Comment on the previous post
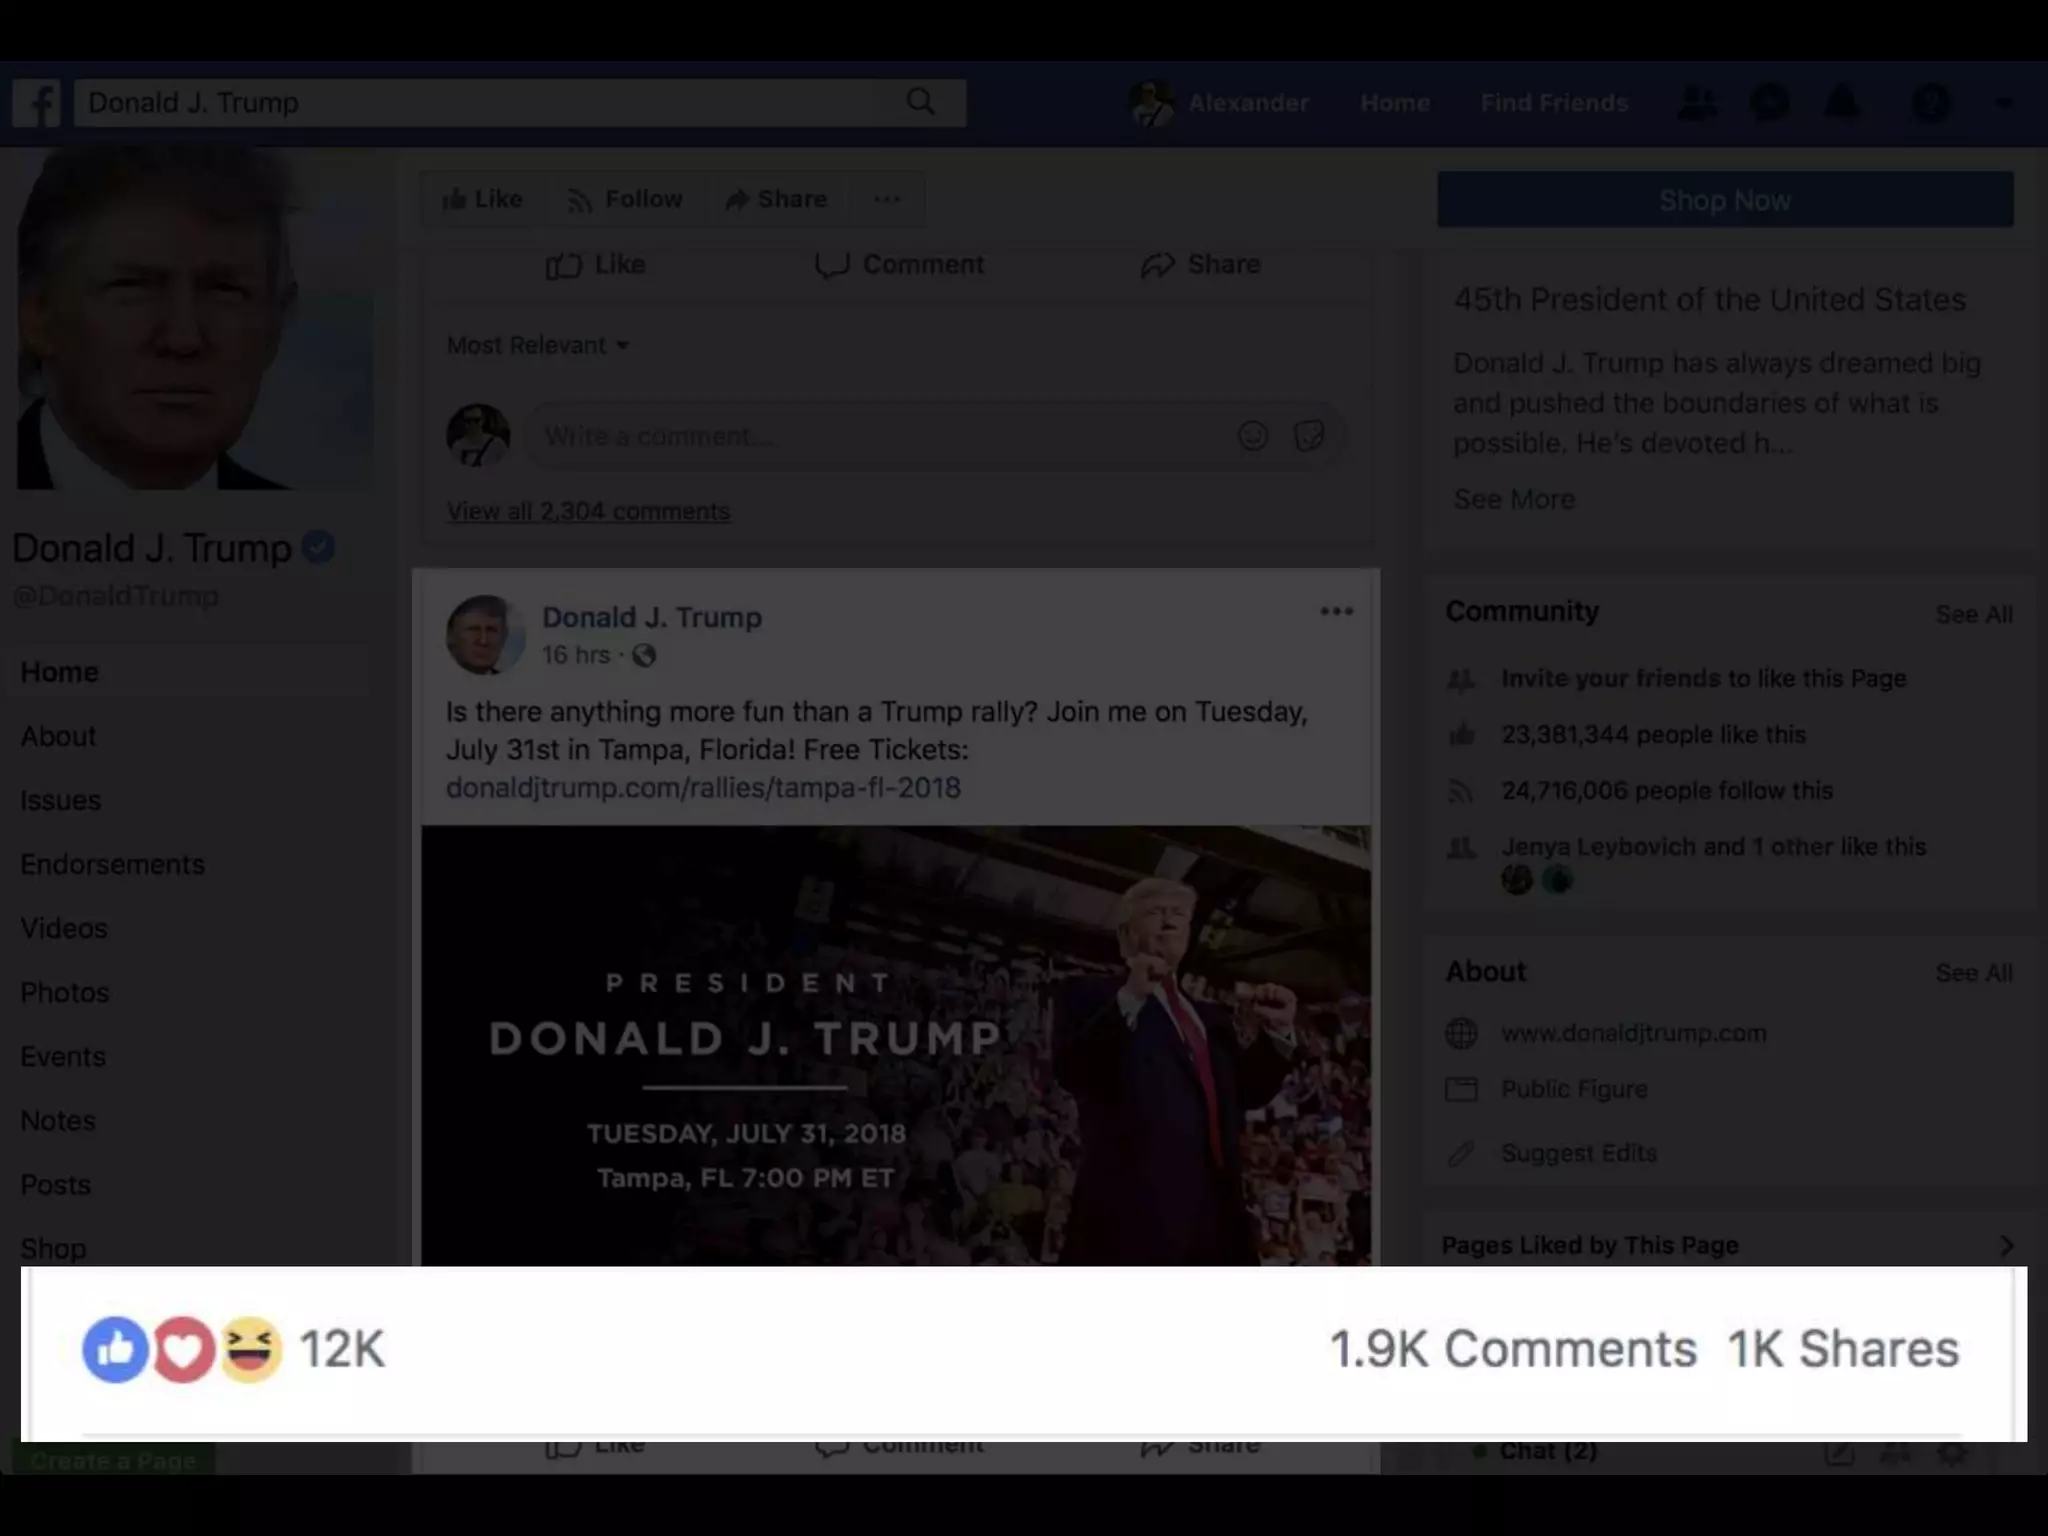2048x1536 pixels. click(x=899, y=265)
